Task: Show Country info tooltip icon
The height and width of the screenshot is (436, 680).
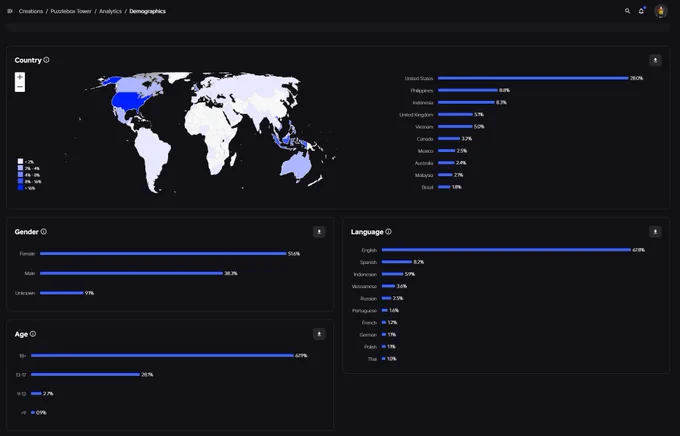Action: 46,60
